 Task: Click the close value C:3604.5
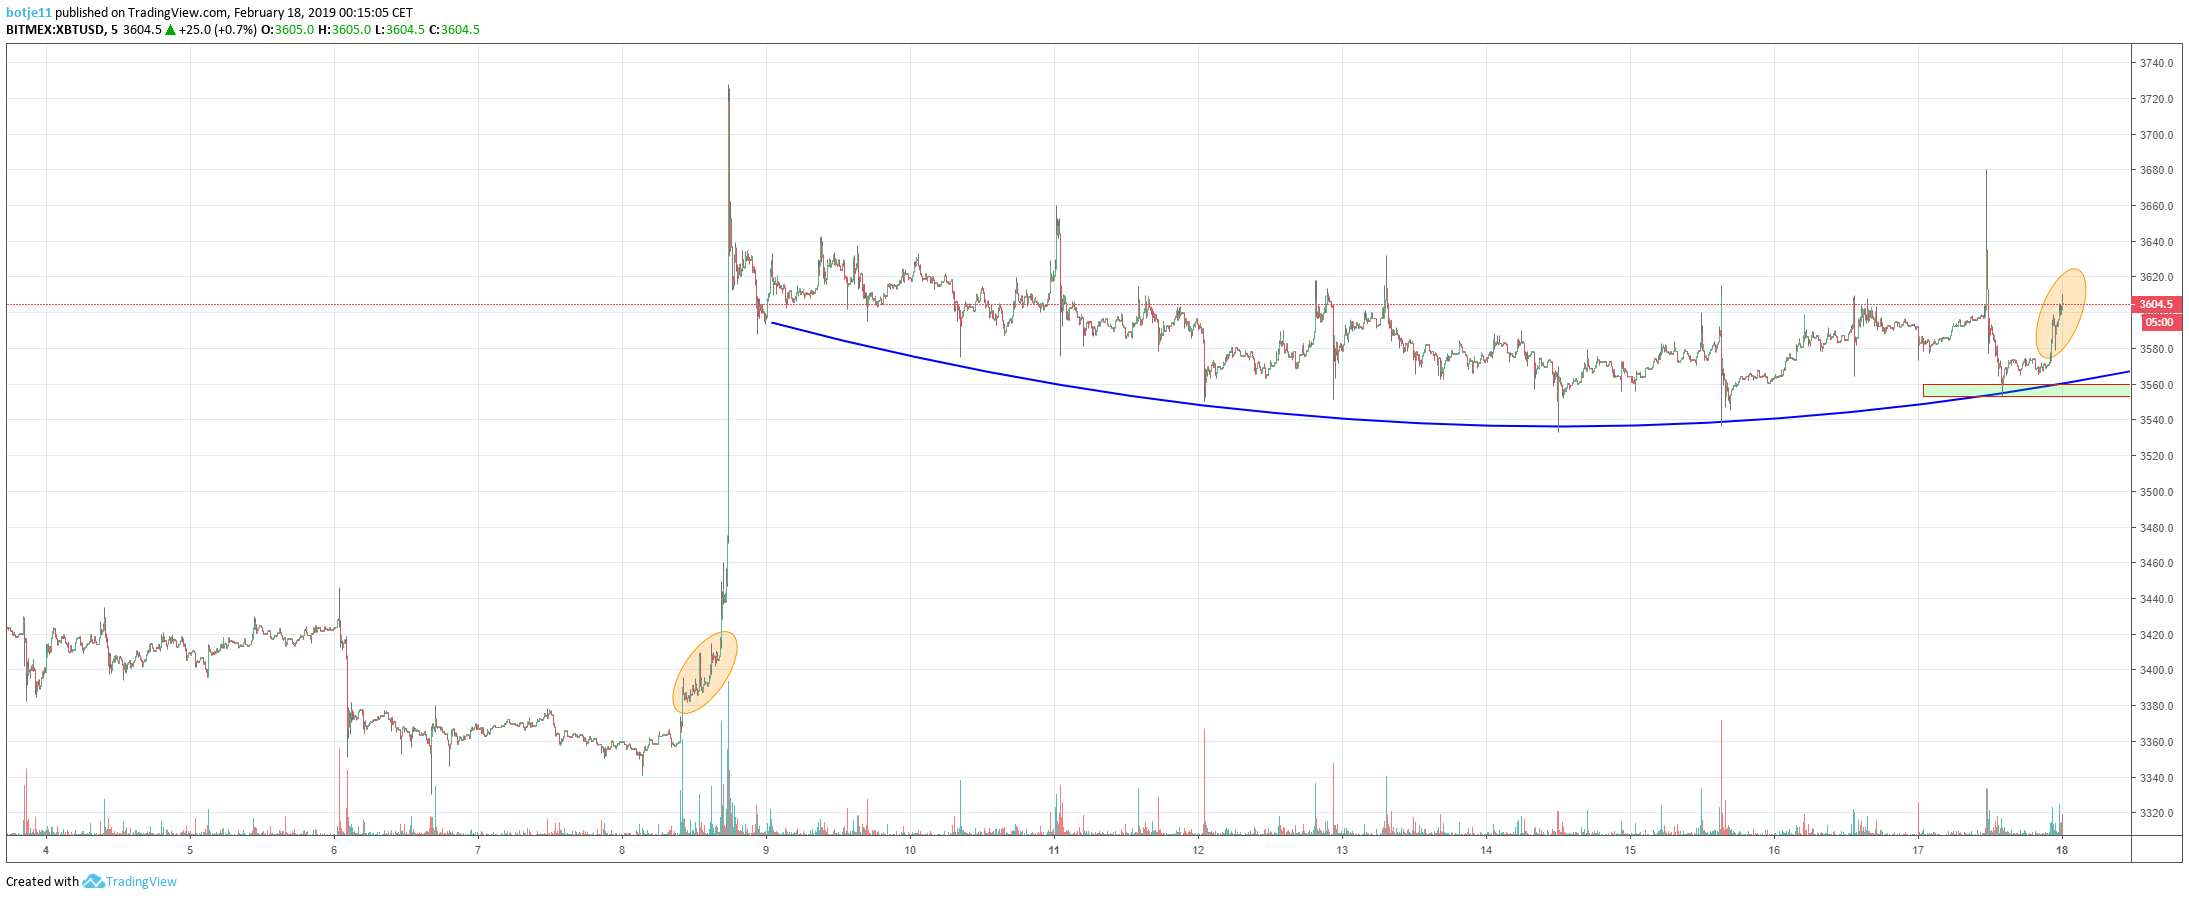click(x=454, y=30)
